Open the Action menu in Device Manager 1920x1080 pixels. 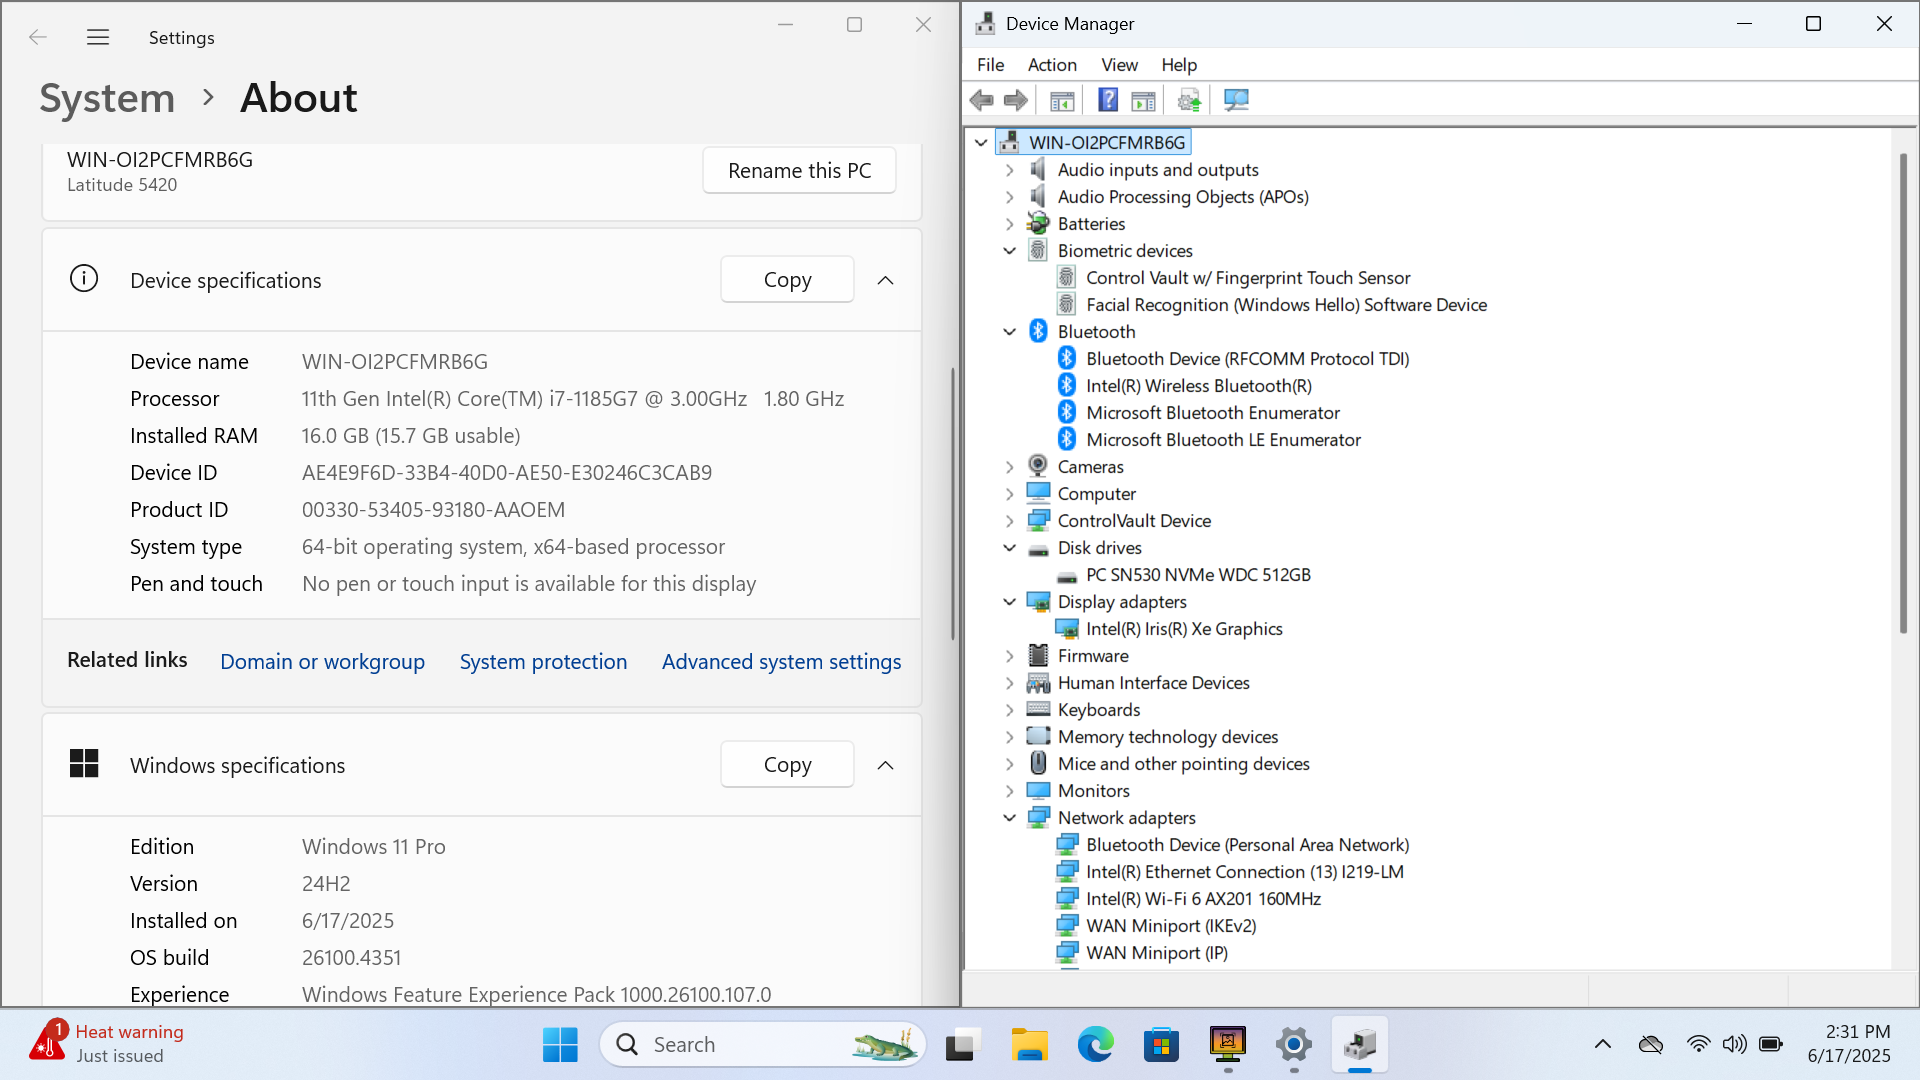pos(1052,65)
